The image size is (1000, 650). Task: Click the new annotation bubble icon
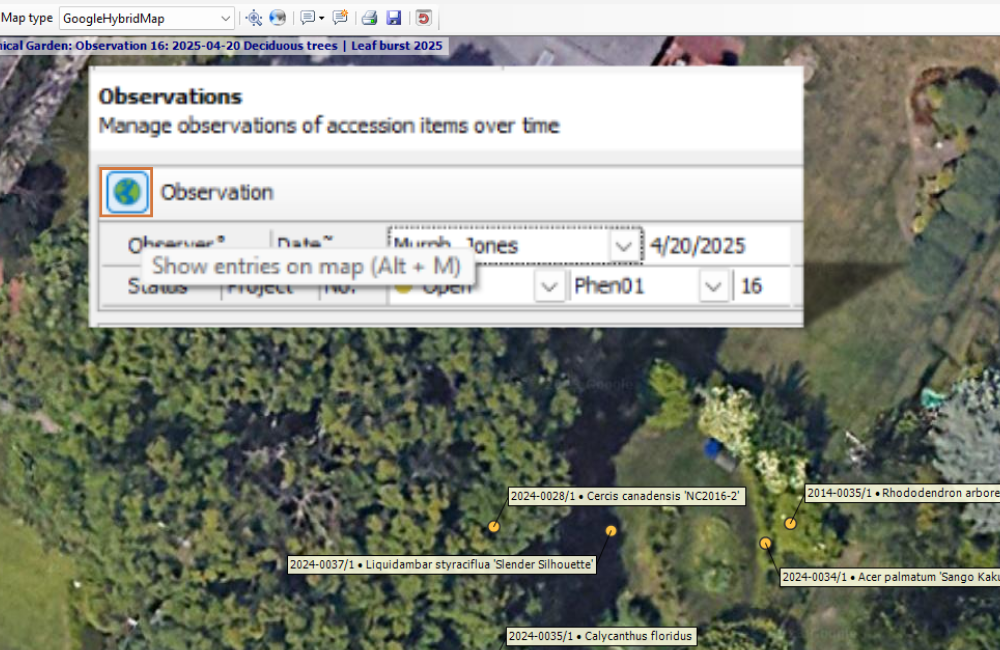tap(340, 18)
